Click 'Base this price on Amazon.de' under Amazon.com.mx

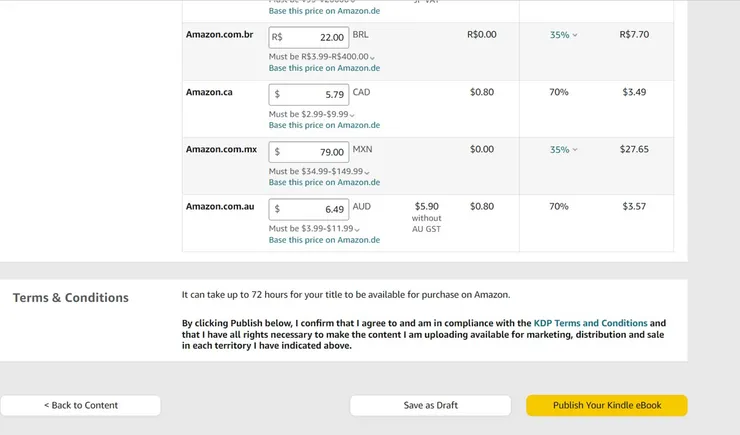point(324,182)
